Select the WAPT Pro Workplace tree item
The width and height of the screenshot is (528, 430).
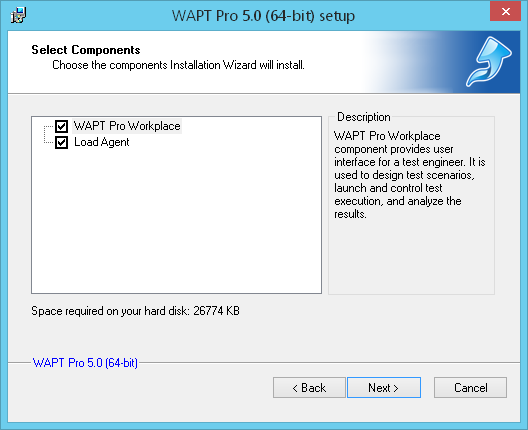(127, 126)
